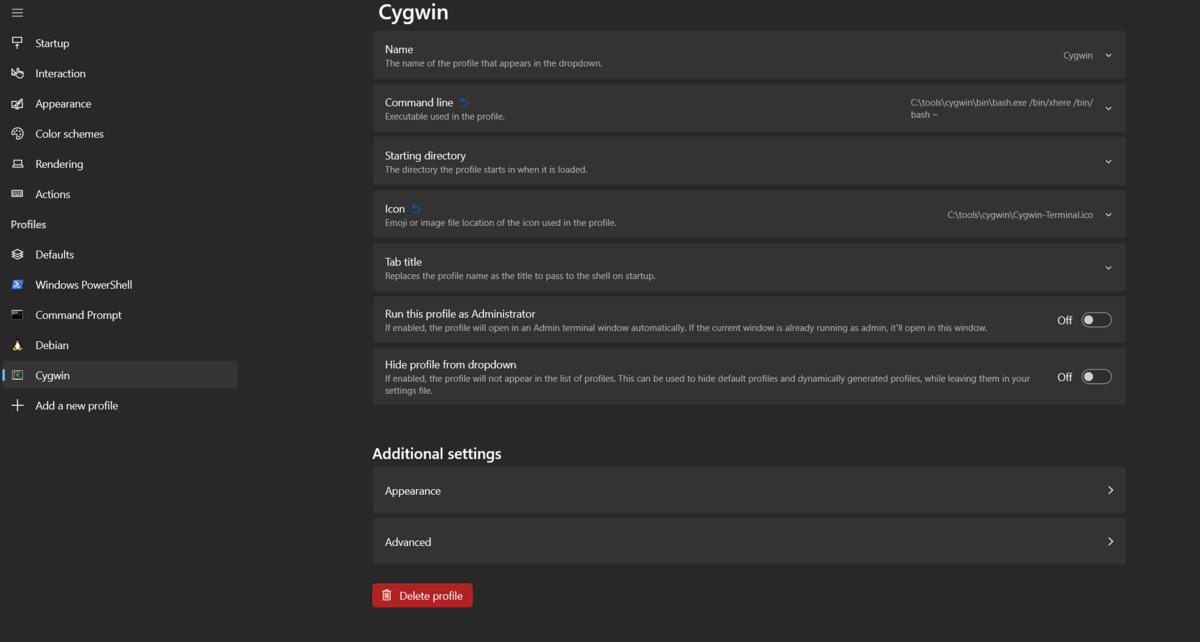Click the Command Prompt profile icon
The height and width of the screenshot is (642, 1200).
point(17,315)
